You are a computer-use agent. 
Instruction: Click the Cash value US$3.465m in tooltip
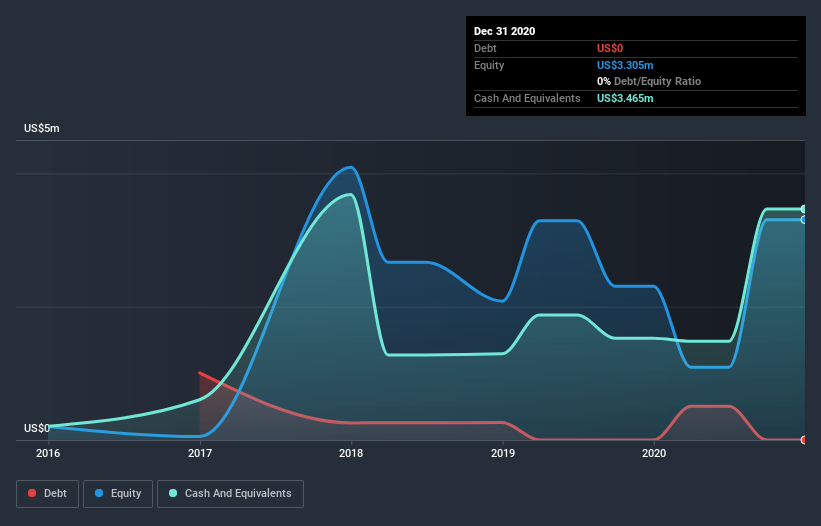click(x=625, y=98)
